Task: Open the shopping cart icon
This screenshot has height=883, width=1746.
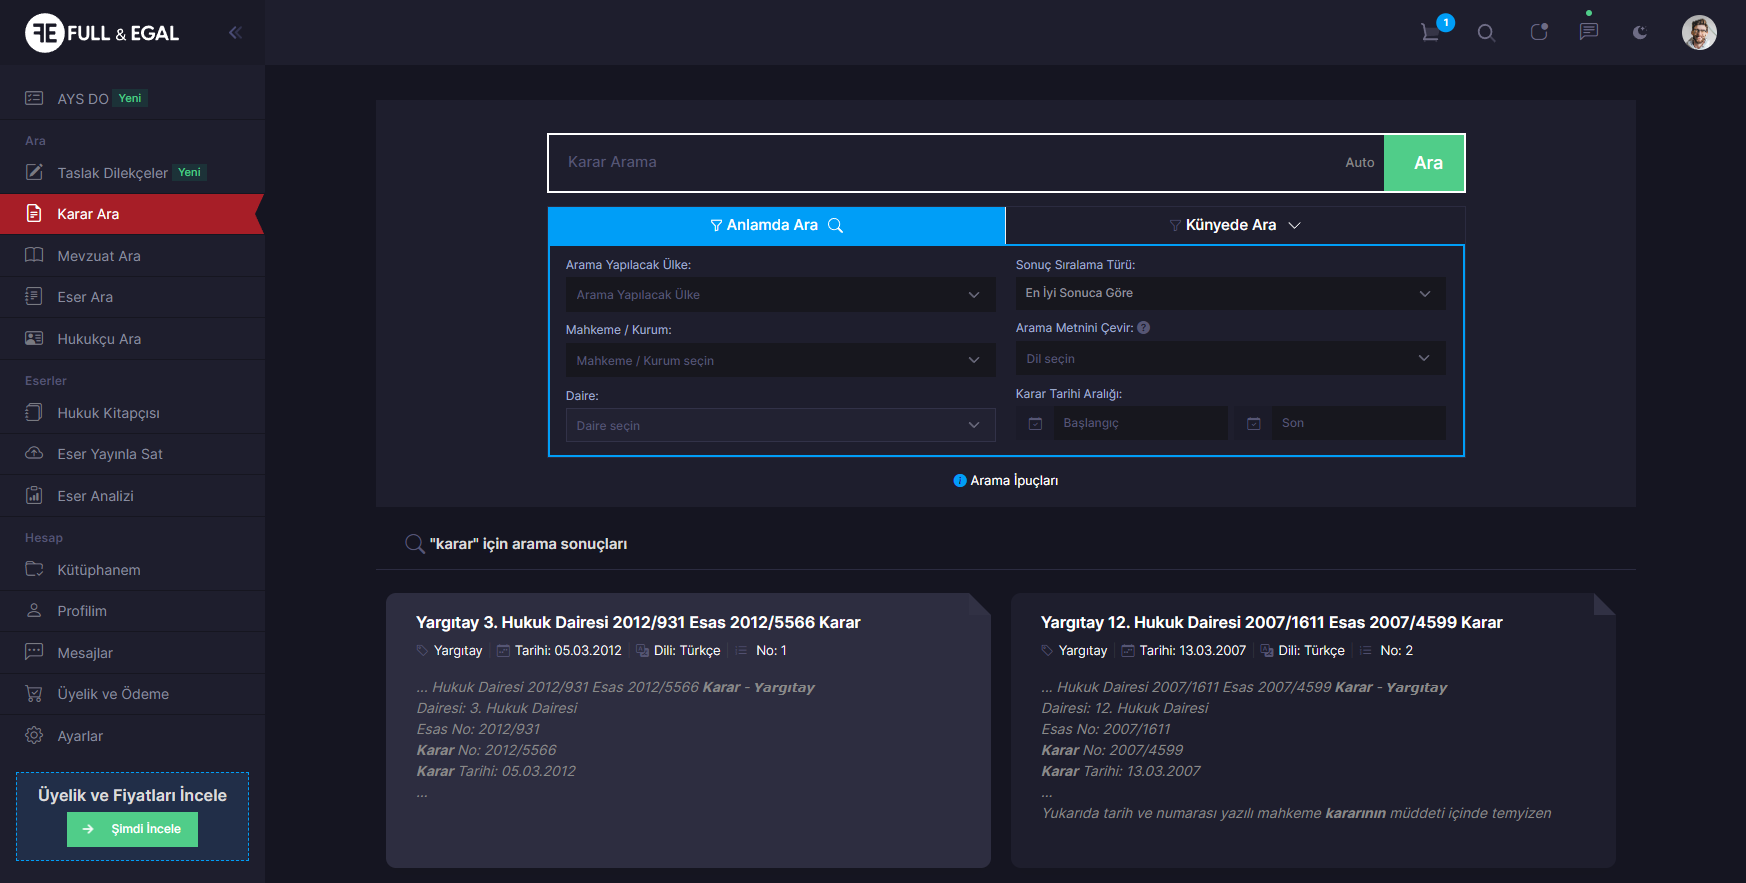Action: tap(1431, 33)
